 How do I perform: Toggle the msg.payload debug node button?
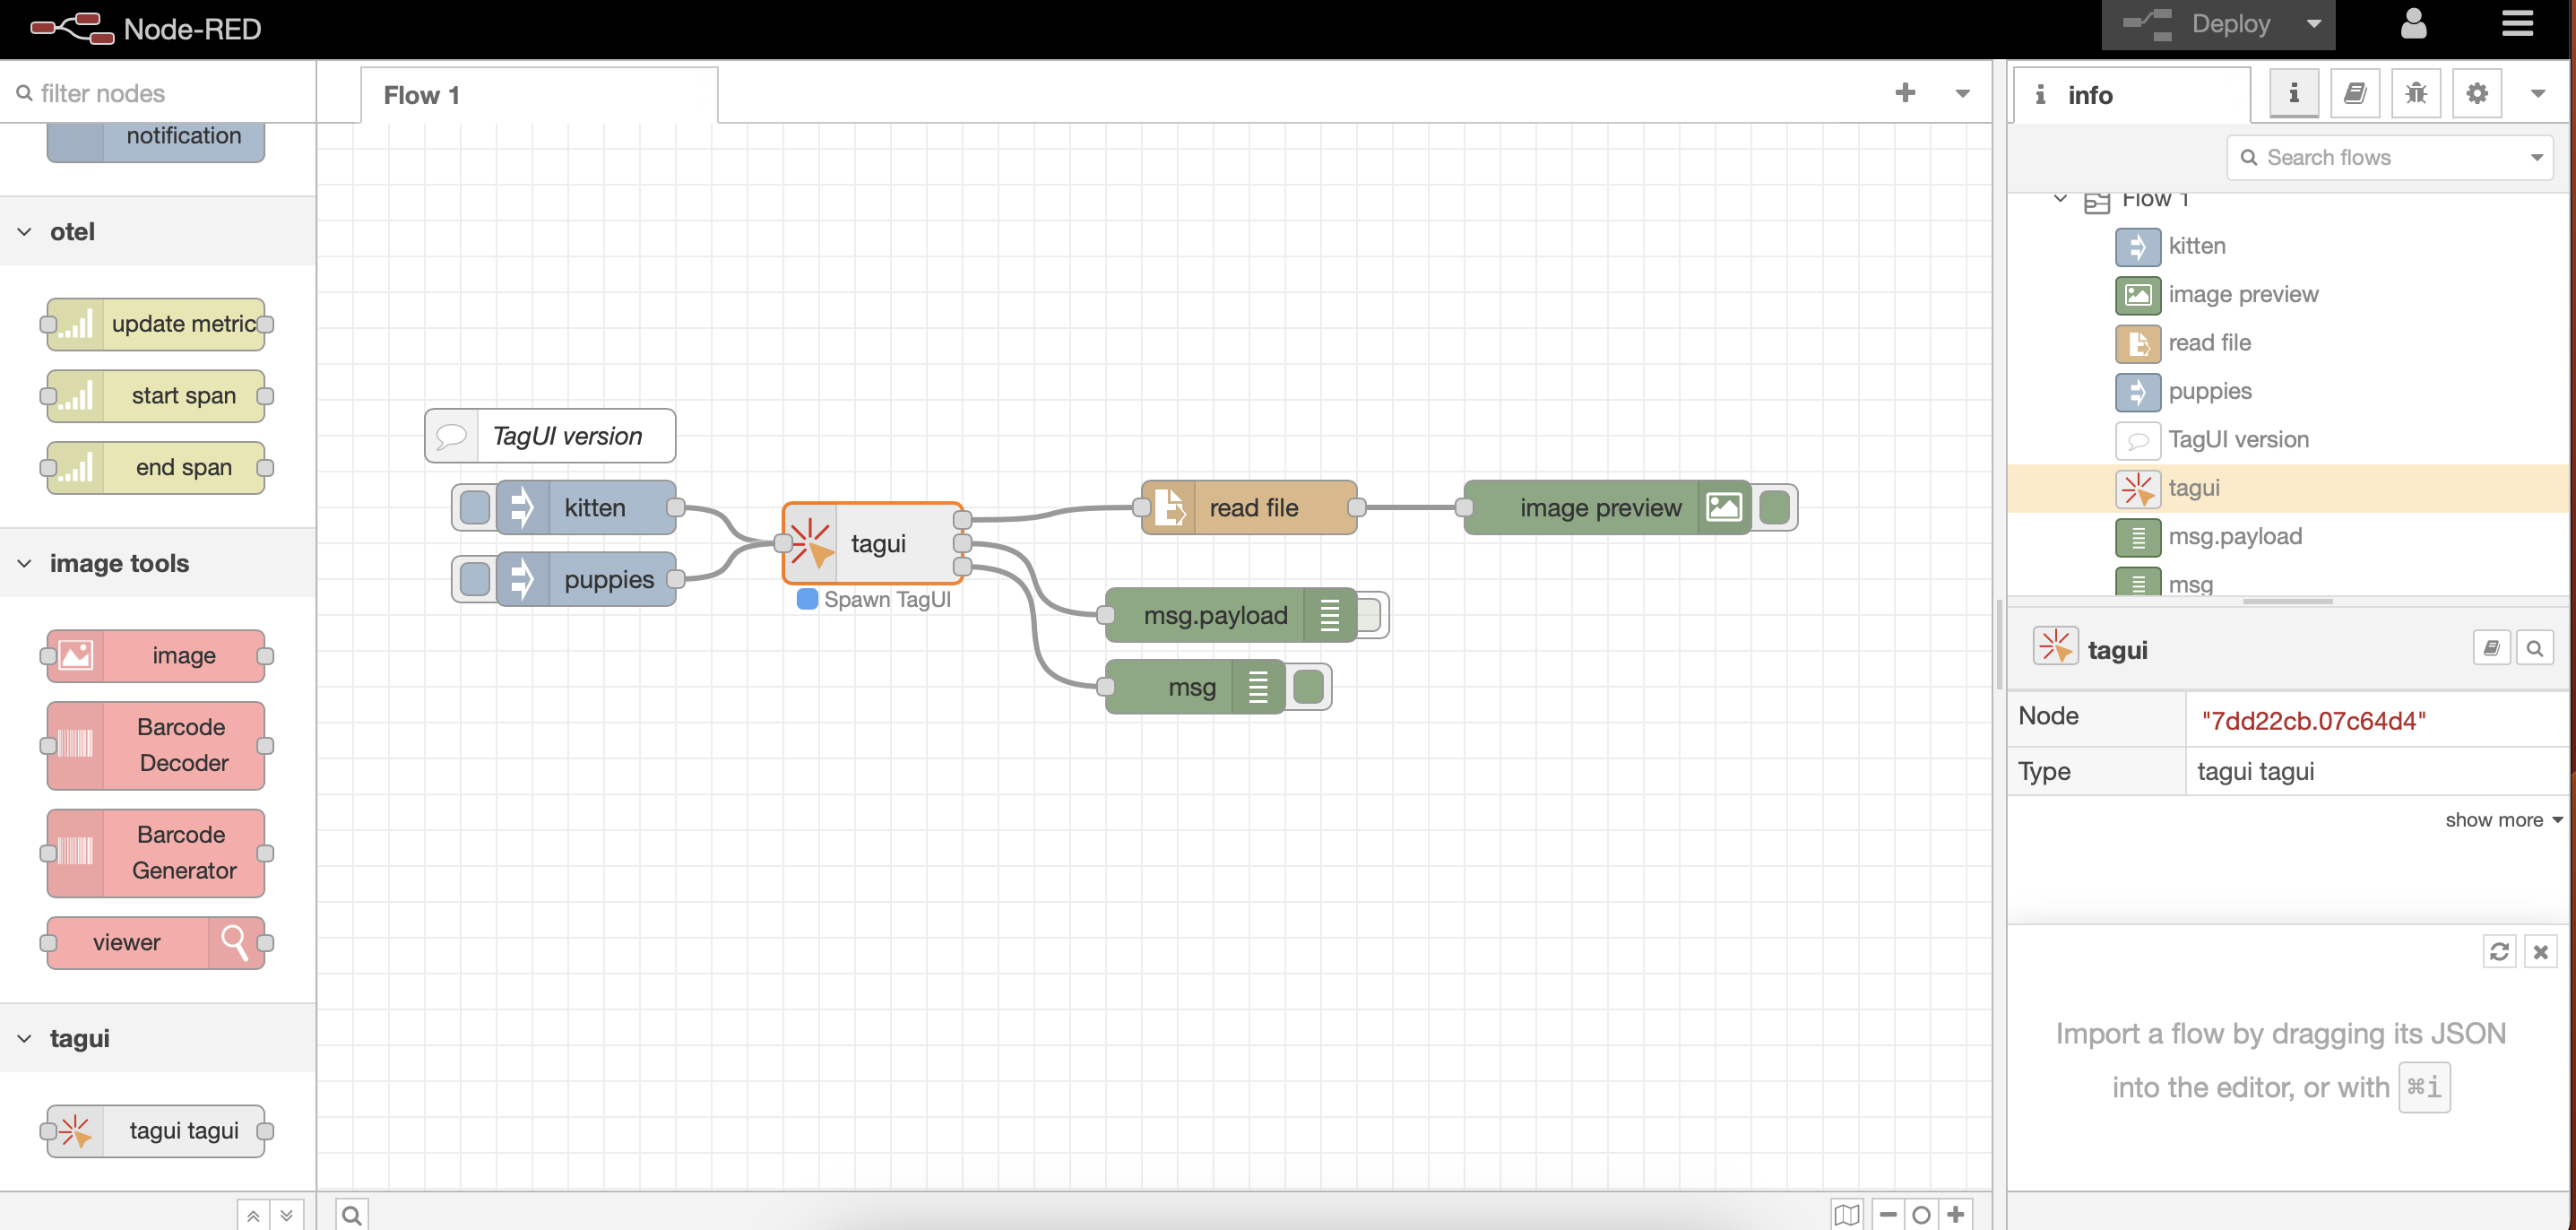(x=1369, y=615)
